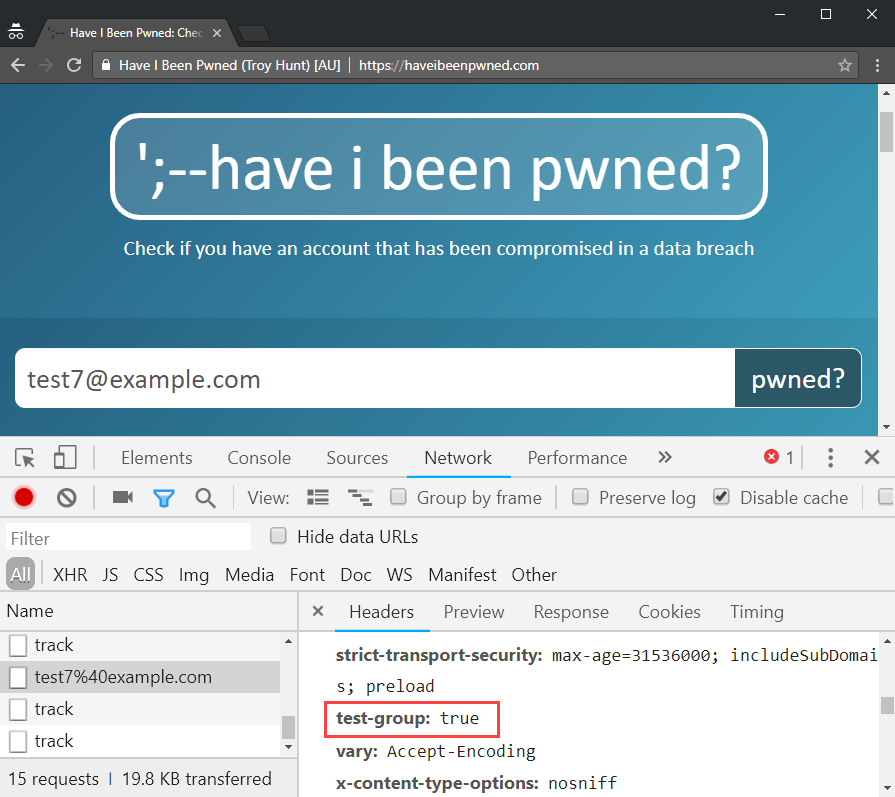Image resolution: width=895 pixels, height=797 pixels.
Task: Click the browser forward arrow
Action: [46, 65]
